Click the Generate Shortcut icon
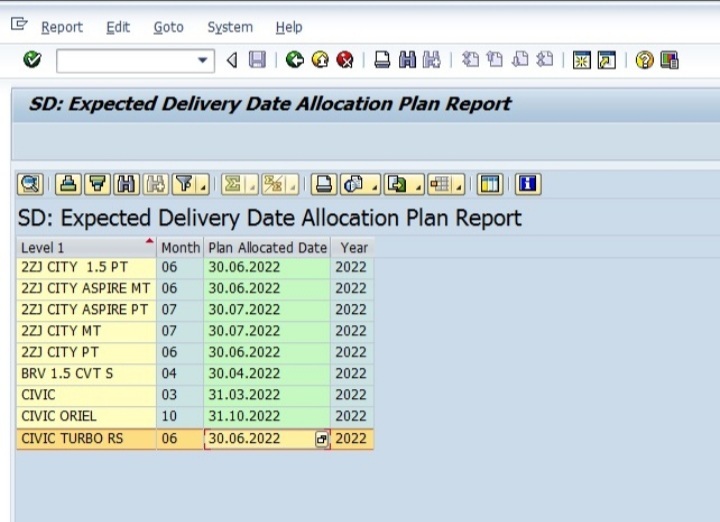The image size is (720, 522). pos(607,60)
